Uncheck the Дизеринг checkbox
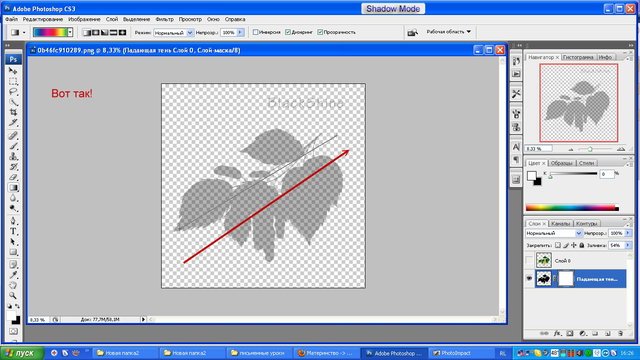640x360 pixels. point(288,32)
